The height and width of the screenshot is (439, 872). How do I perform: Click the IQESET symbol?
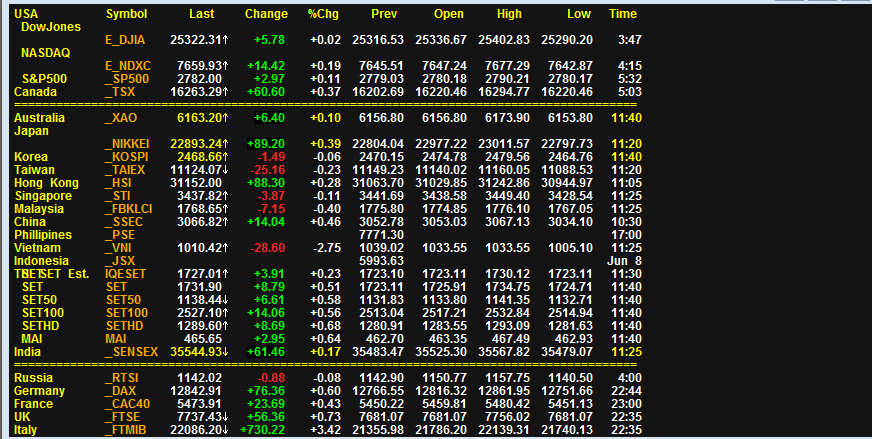(126, 274)
